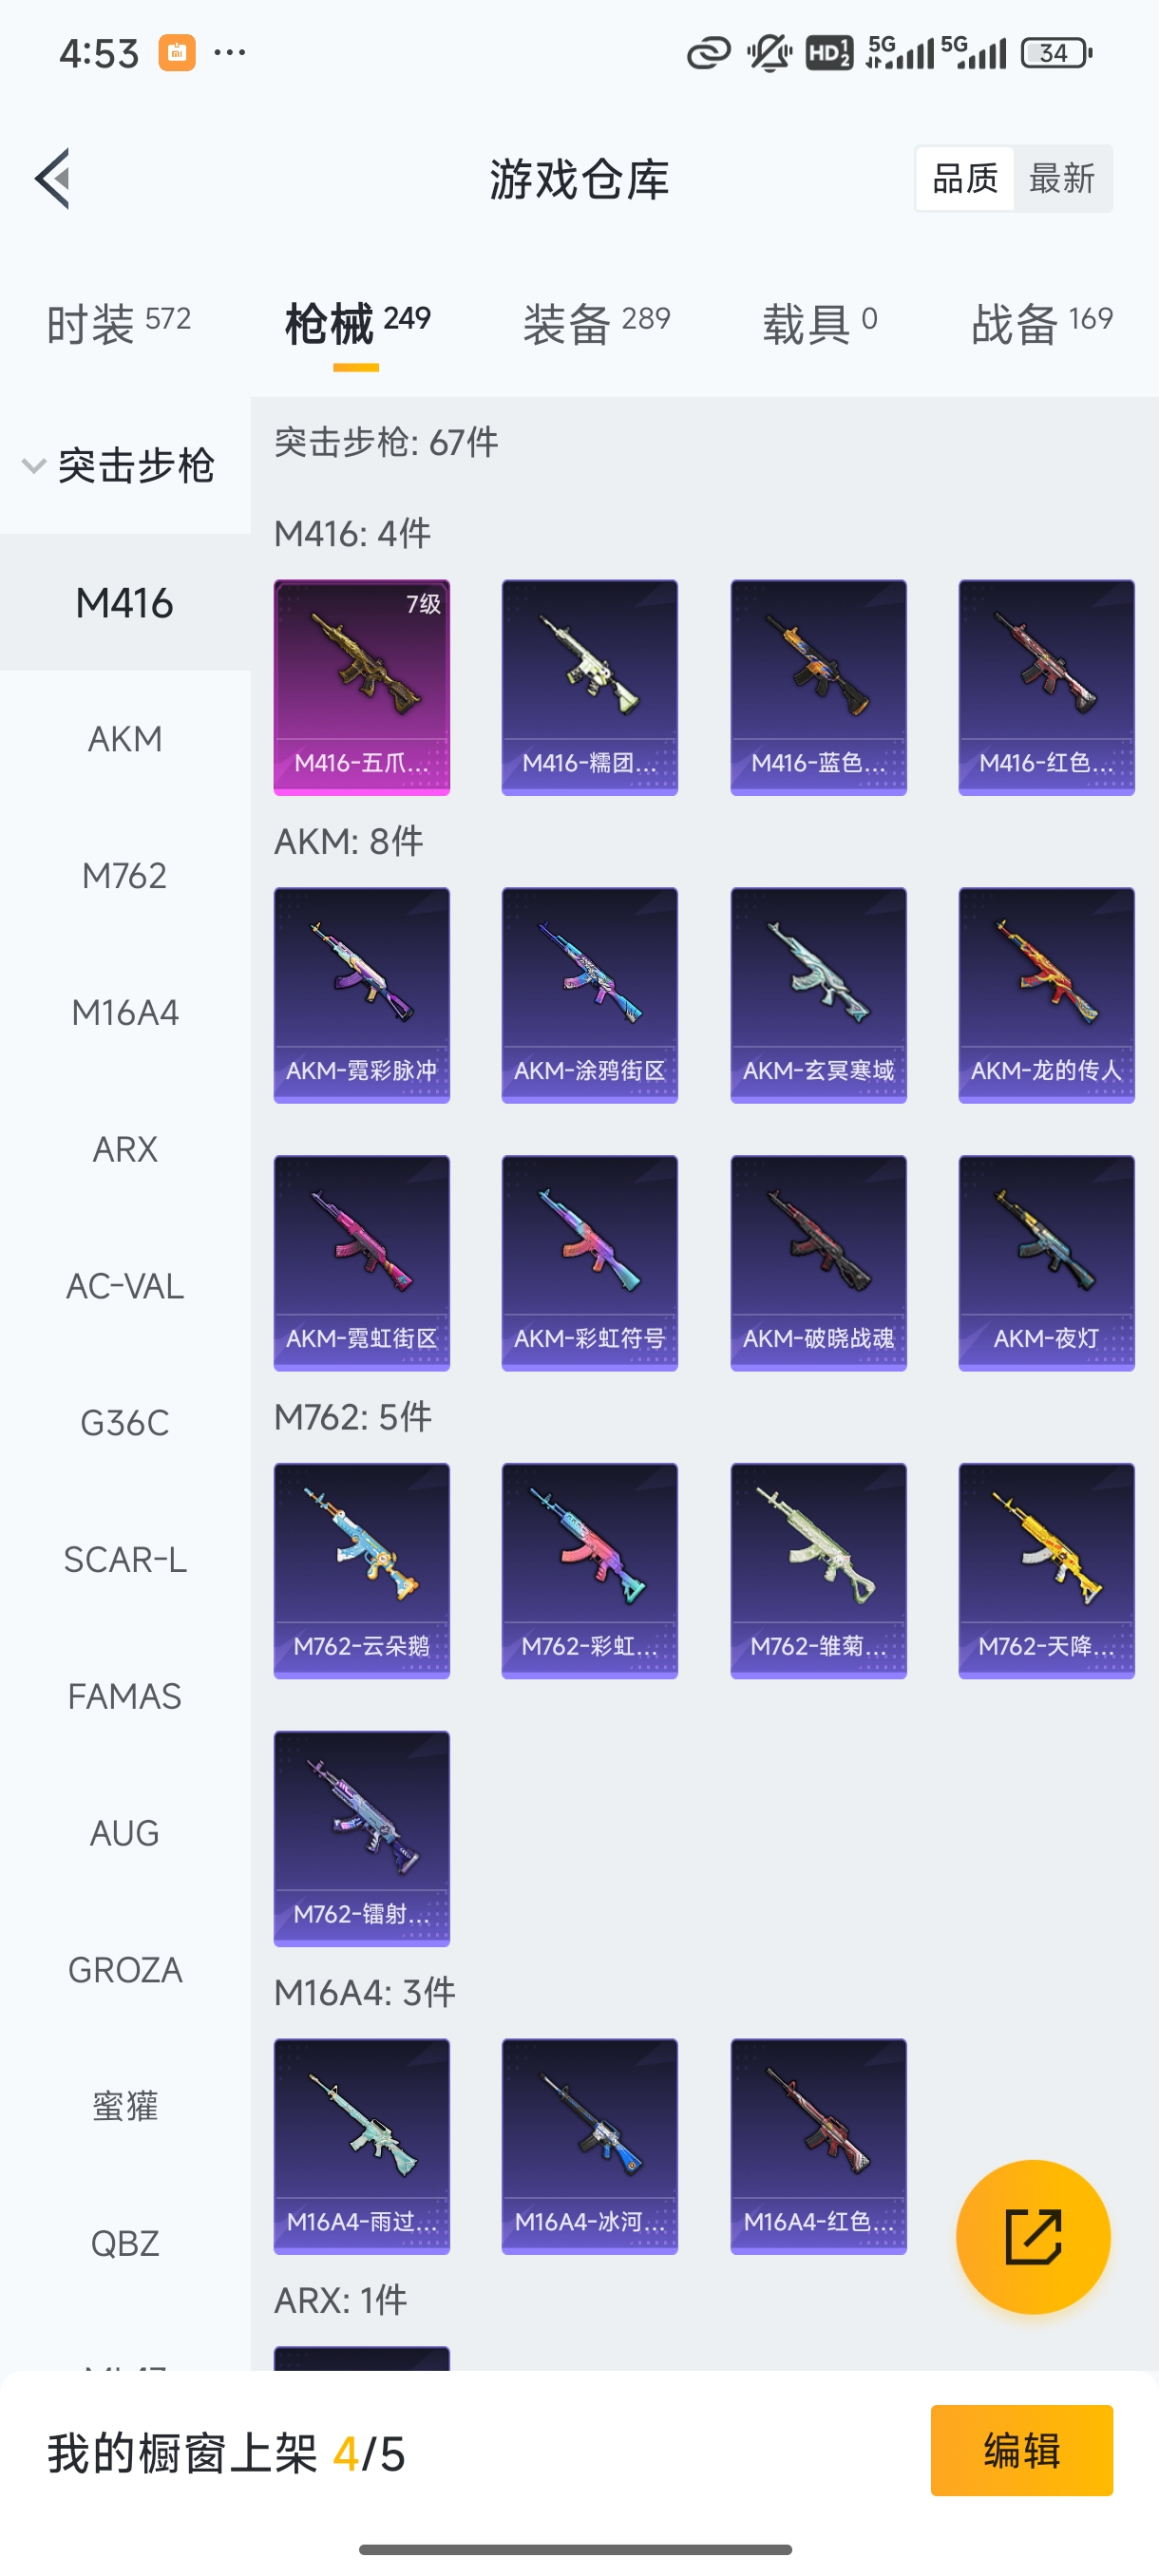Switch sorting to 品质

[x=965, y=179]
